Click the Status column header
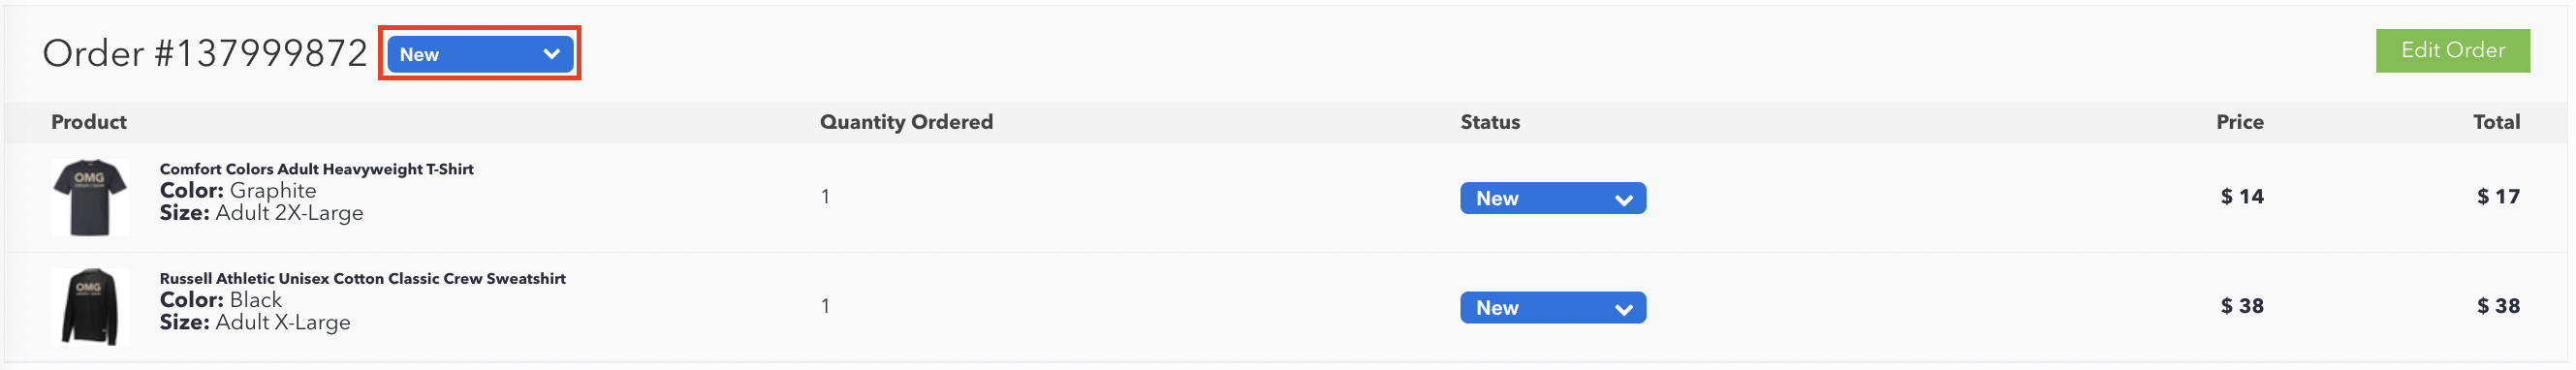This screenshot has height=370, width=2576. [1490, 122]
